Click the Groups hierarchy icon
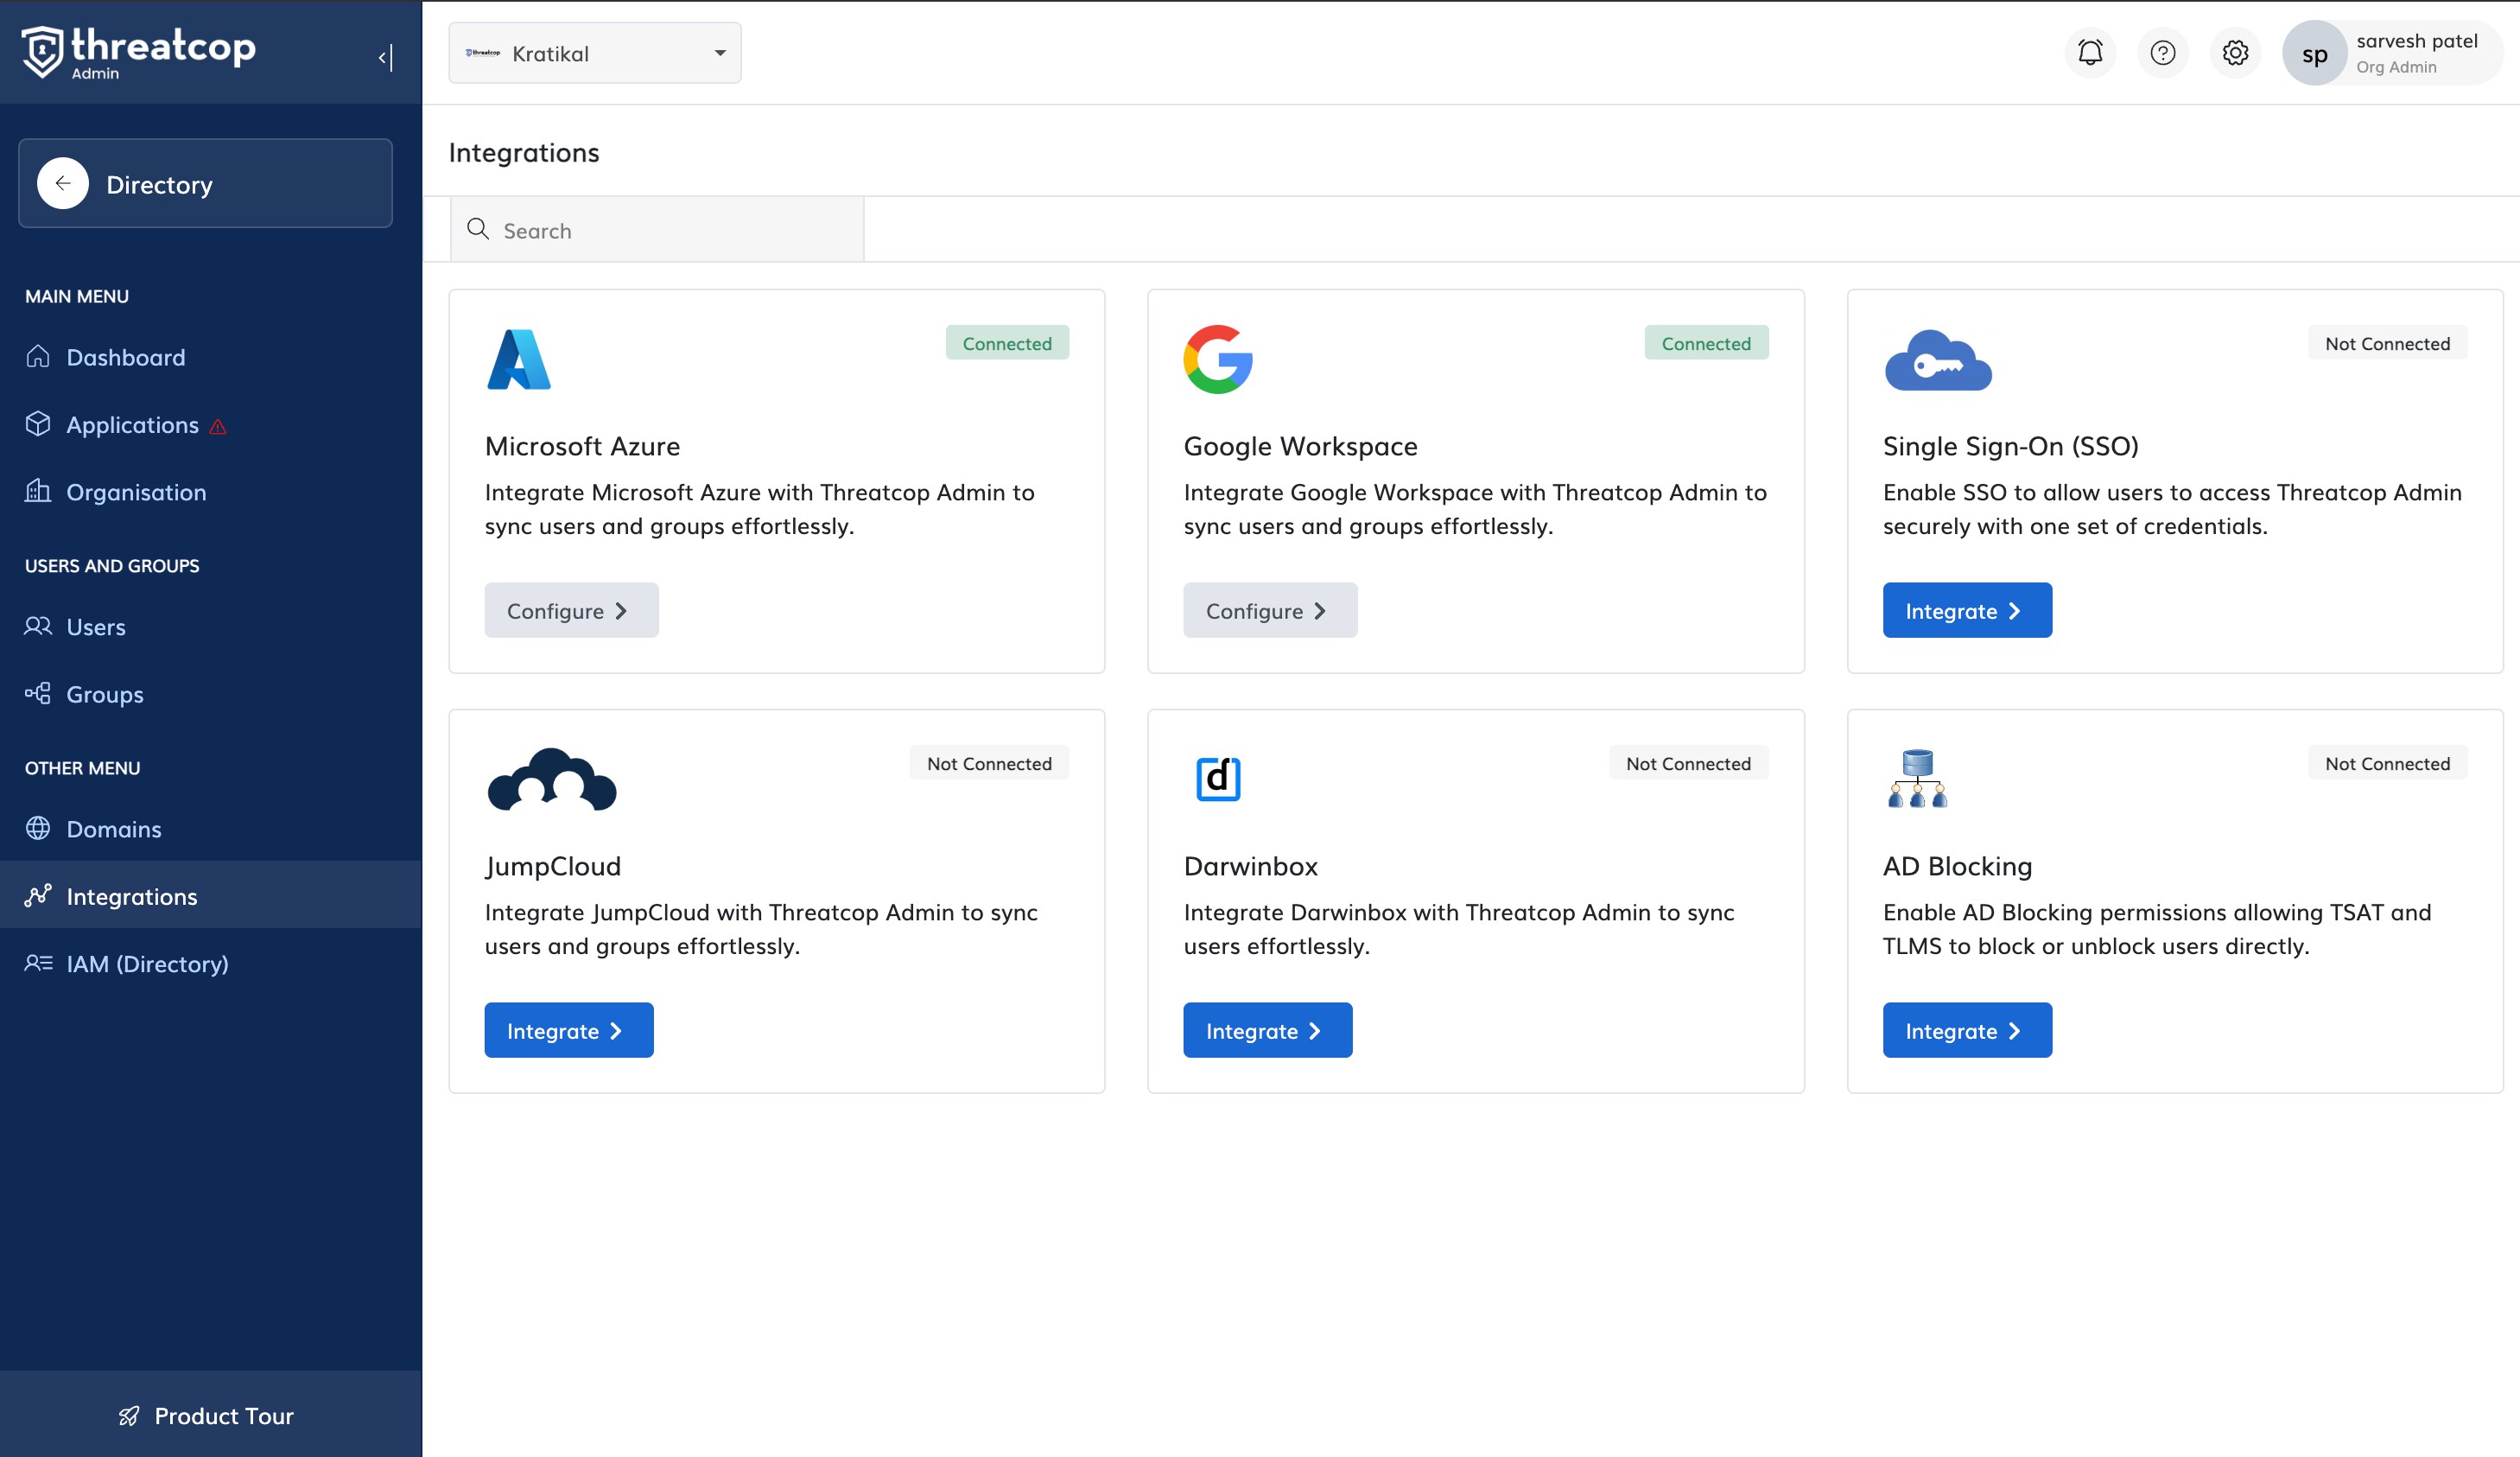 click(x=38, y=693)
